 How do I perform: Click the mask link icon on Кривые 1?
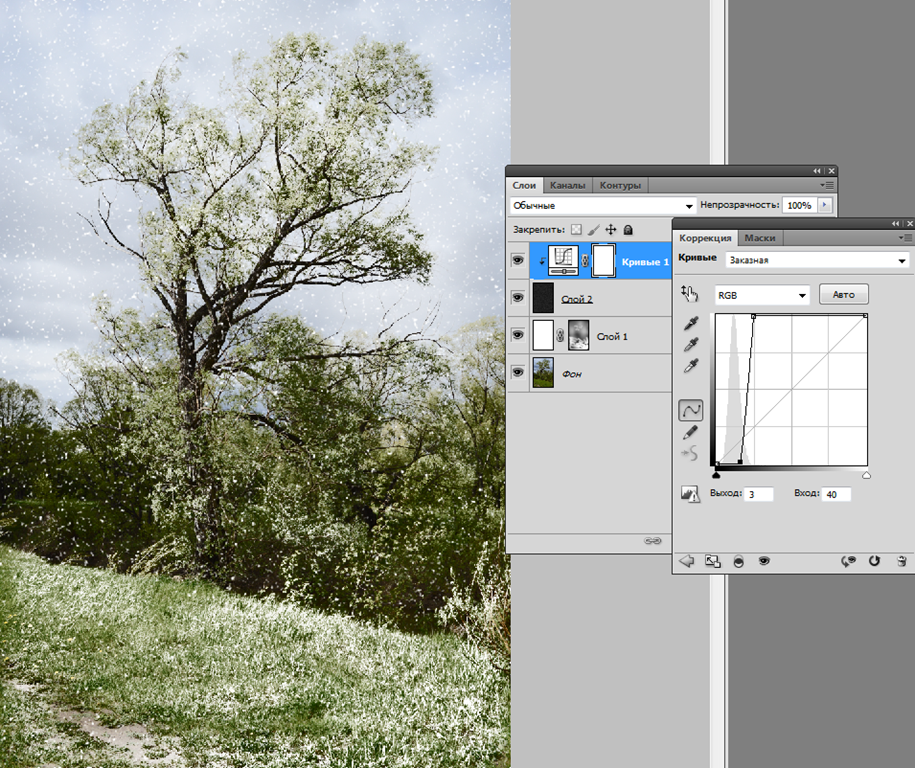585,261
